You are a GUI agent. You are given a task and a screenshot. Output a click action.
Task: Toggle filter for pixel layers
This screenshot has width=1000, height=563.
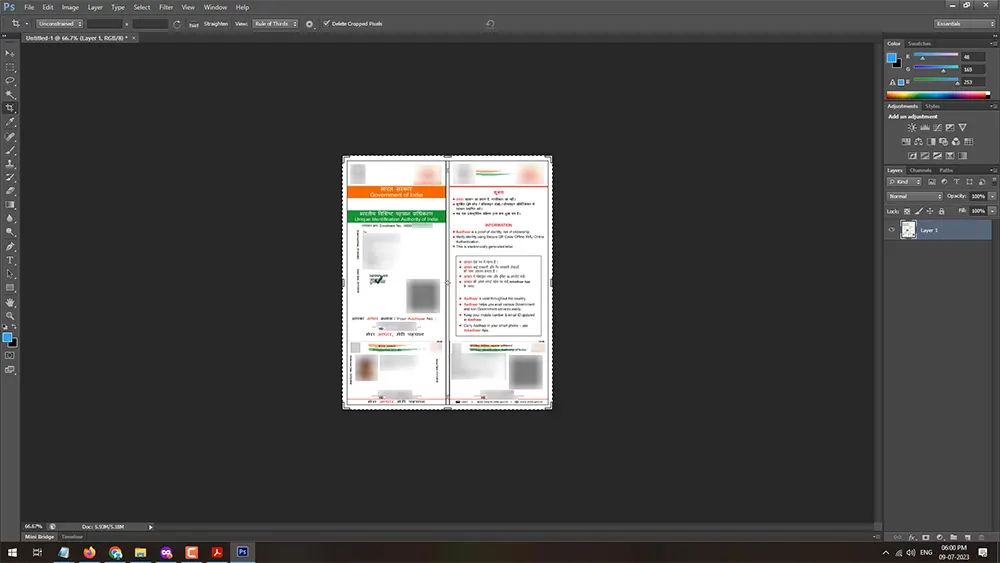(932, 182)
